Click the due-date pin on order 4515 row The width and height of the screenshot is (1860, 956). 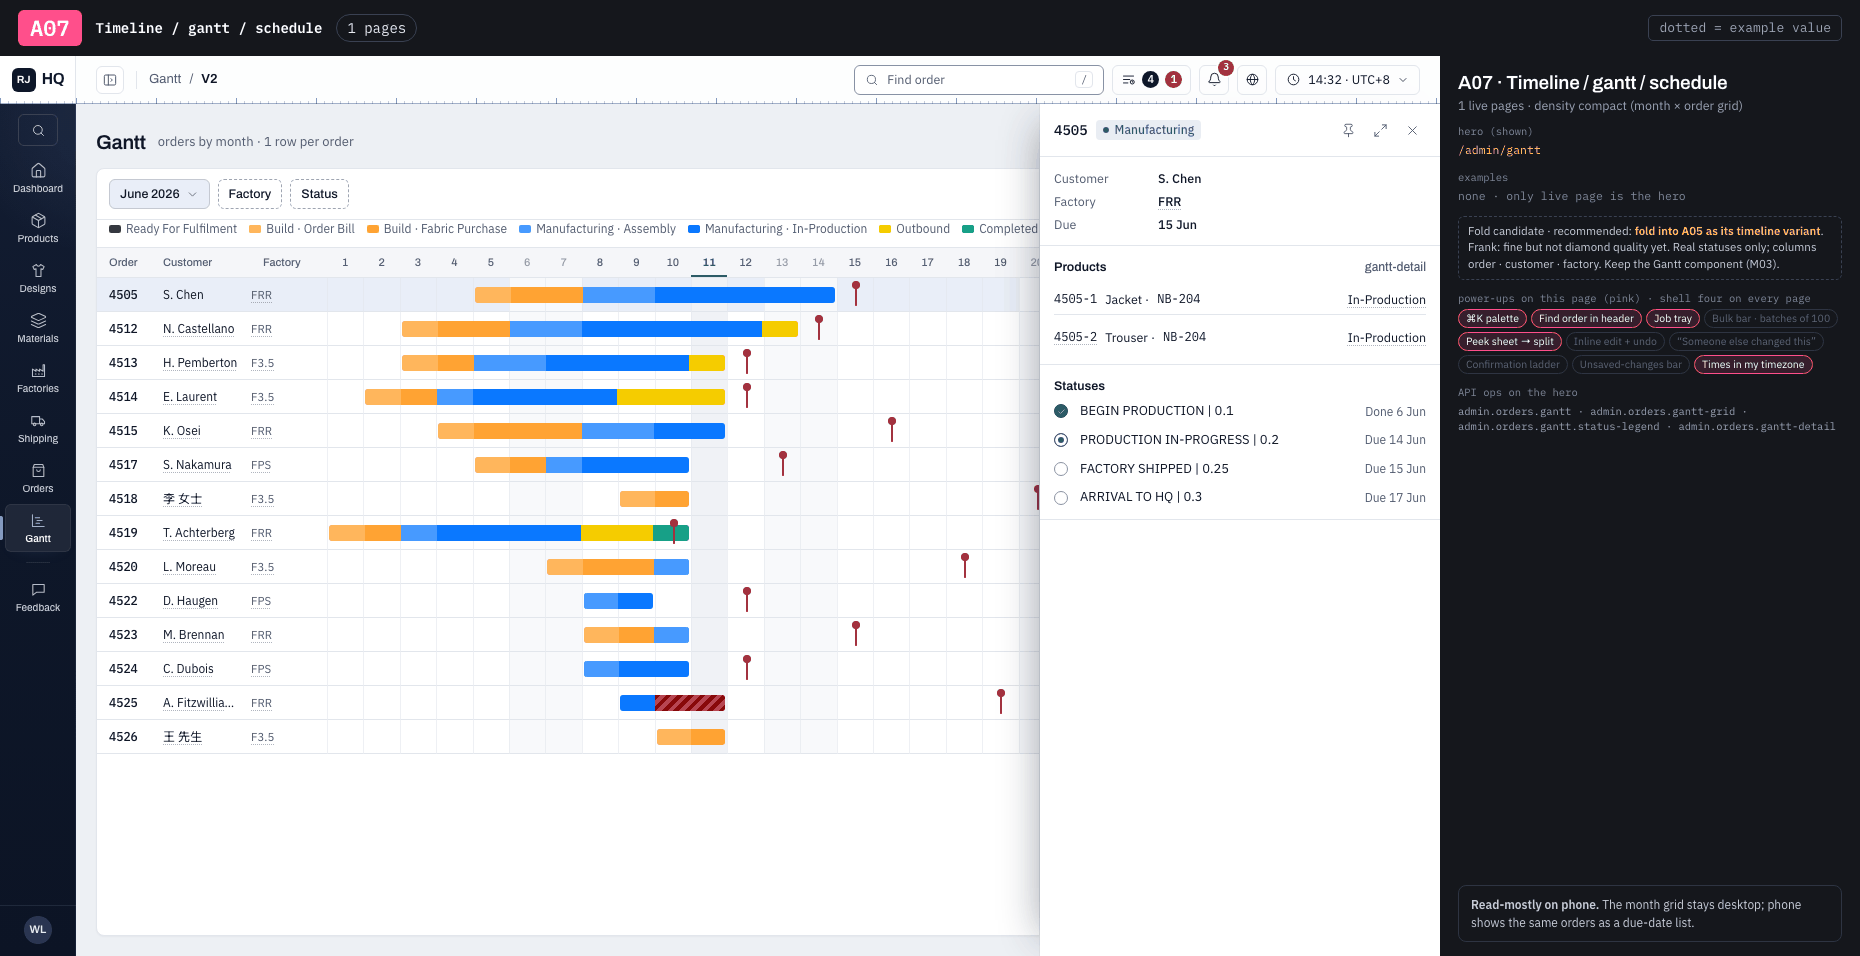point(892,429)
